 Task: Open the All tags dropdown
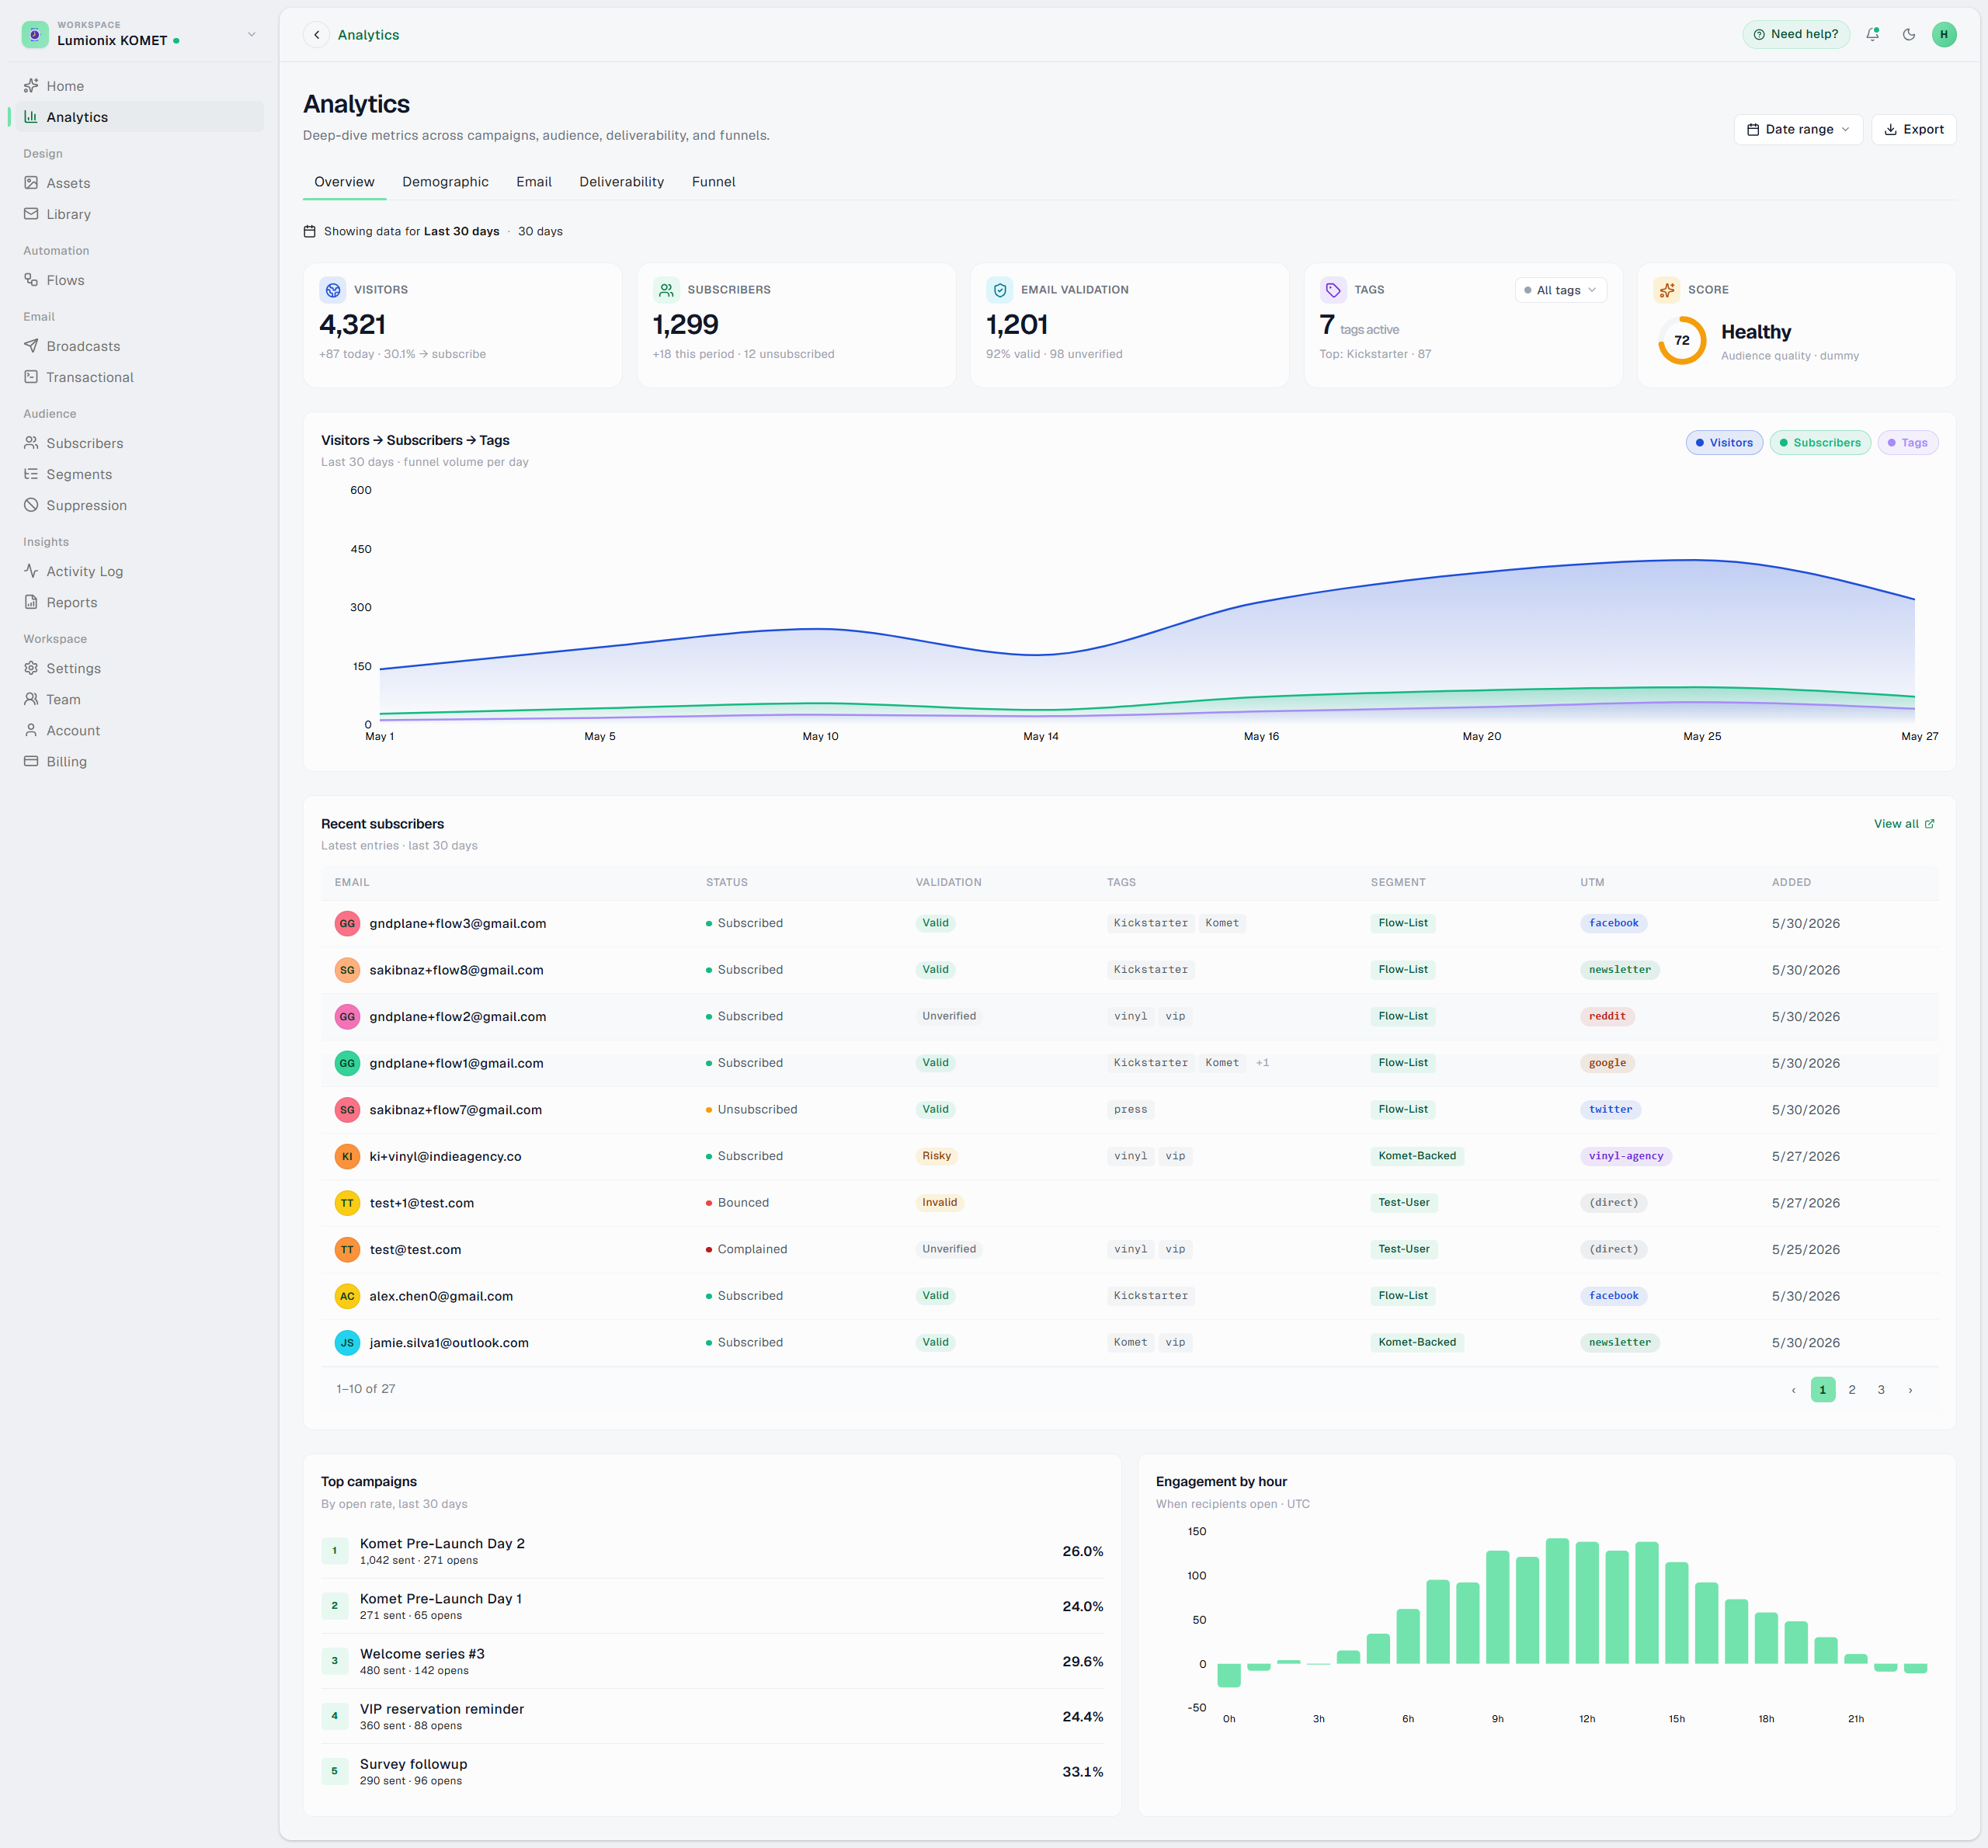point(1560,290)
